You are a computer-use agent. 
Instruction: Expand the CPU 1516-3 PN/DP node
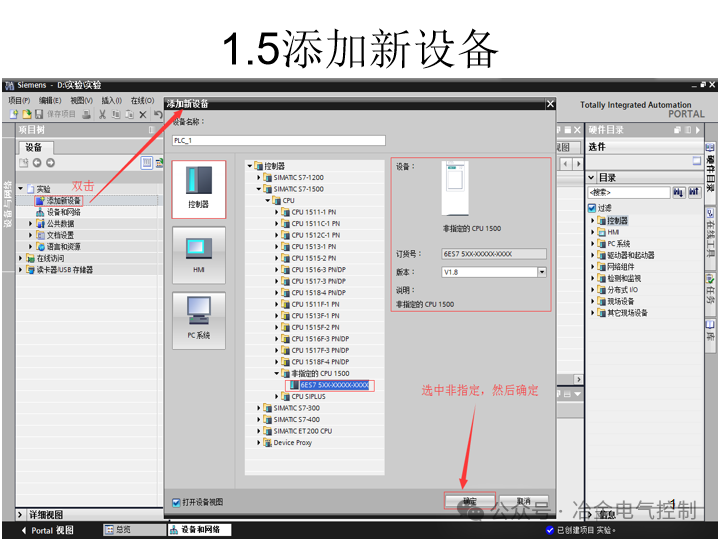pos(276,270)
